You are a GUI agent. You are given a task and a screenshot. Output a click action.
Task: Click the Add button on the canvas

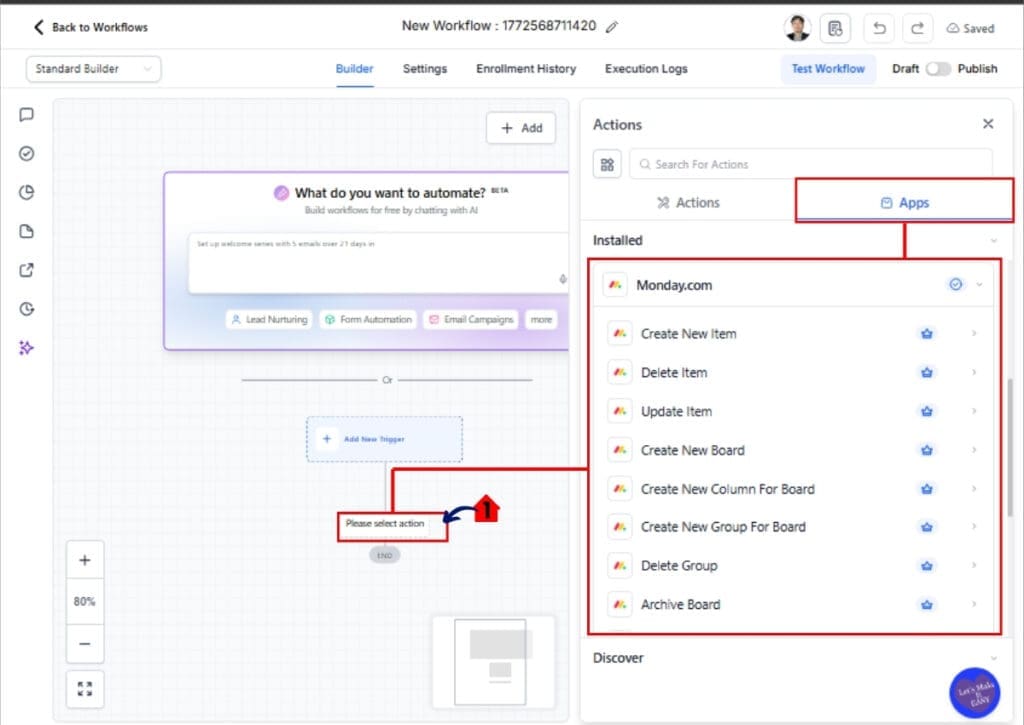tap(520, 128)
